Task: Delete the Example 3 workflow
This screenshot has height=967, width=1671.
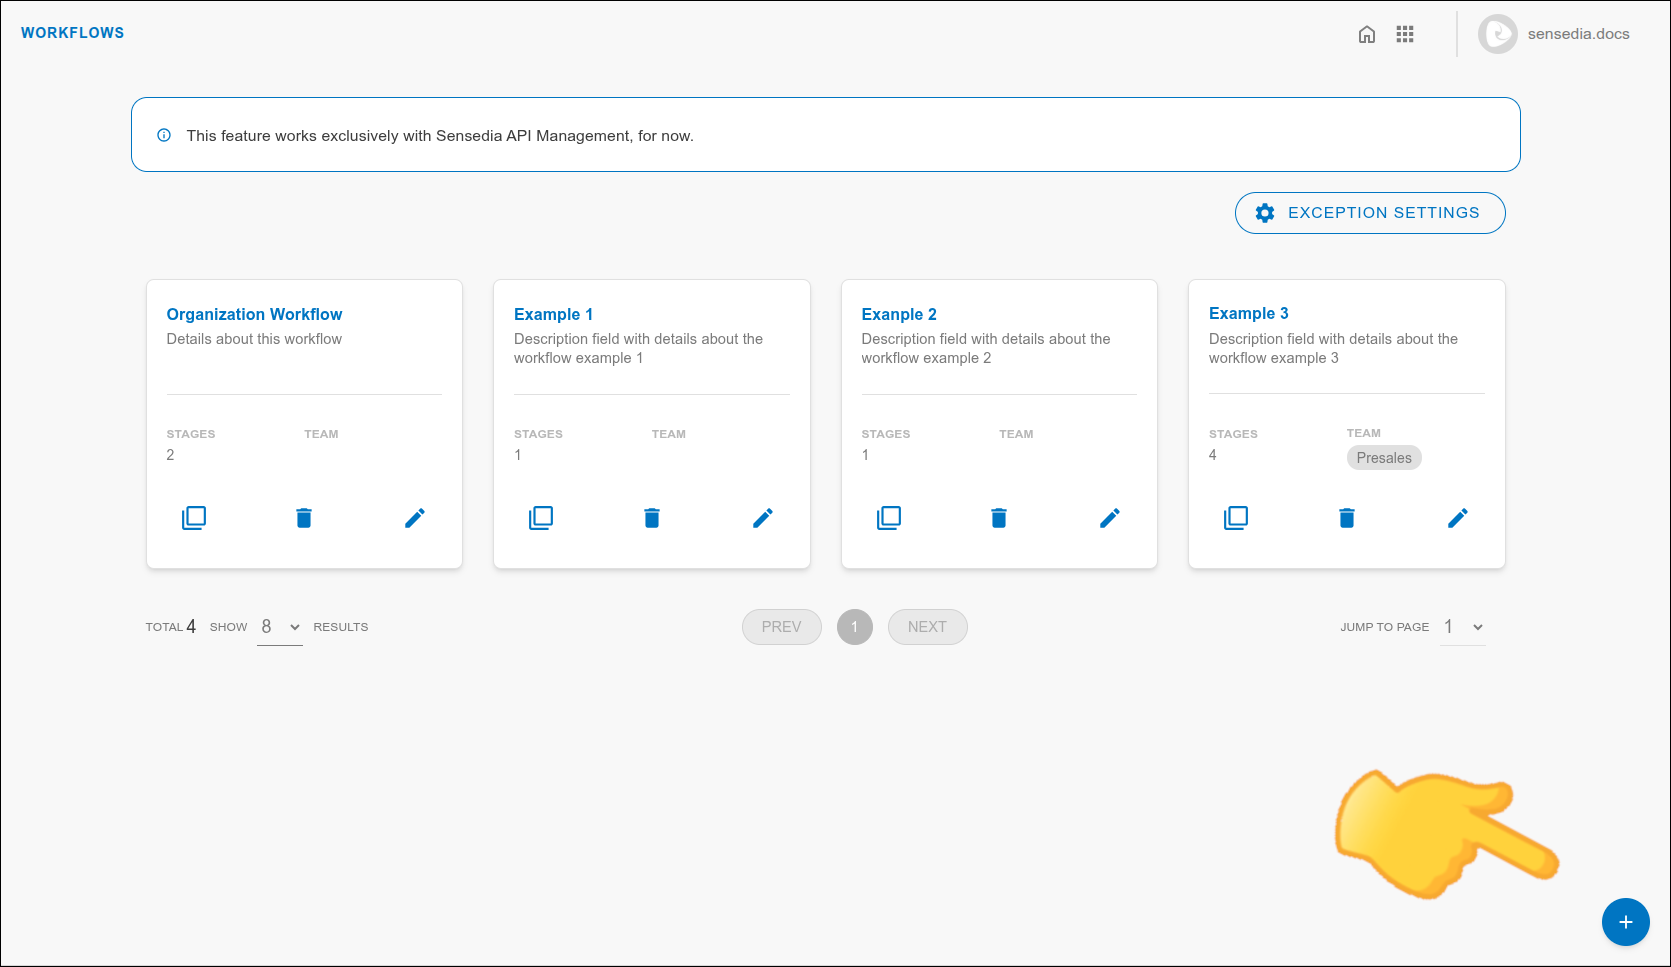Action: (x=1347, y=517)
